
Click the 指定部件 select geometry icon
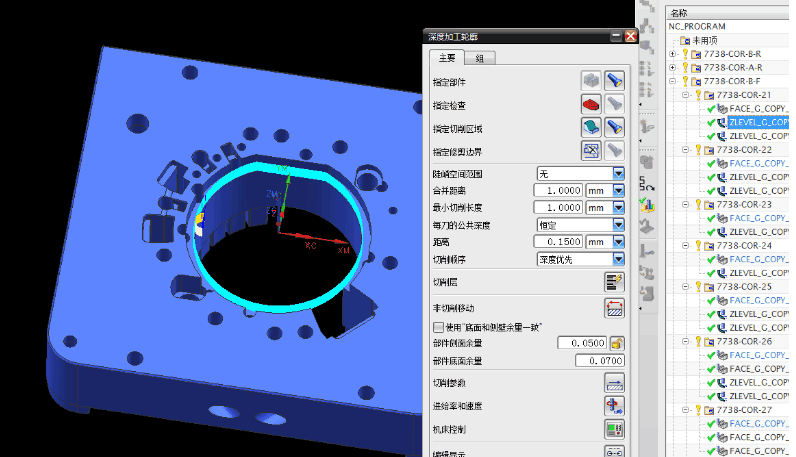(591, 81)
